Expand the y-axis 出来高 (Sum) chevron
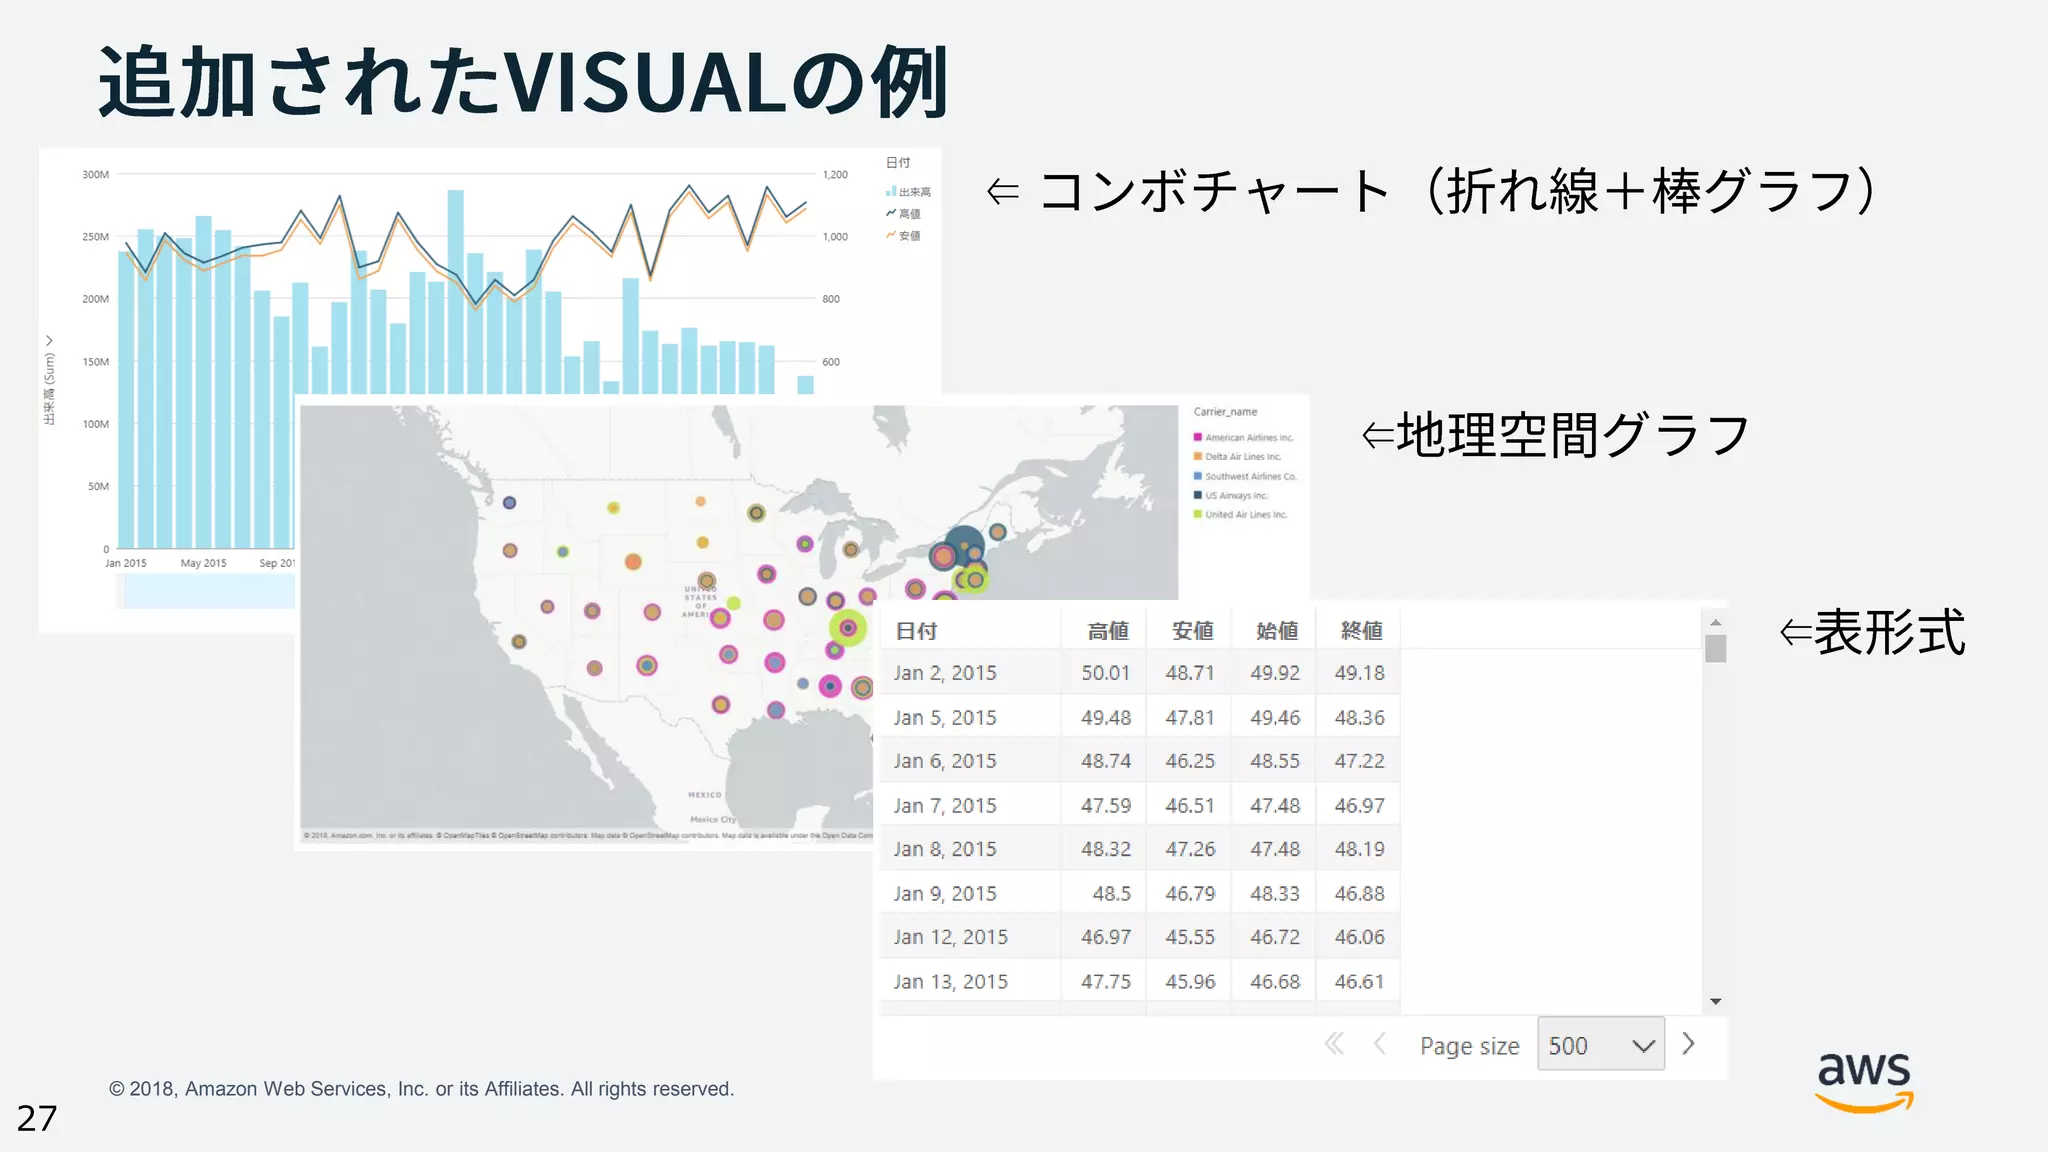Image resolution: width=2048 pixels, height=1152 pixels. point(49,341)
